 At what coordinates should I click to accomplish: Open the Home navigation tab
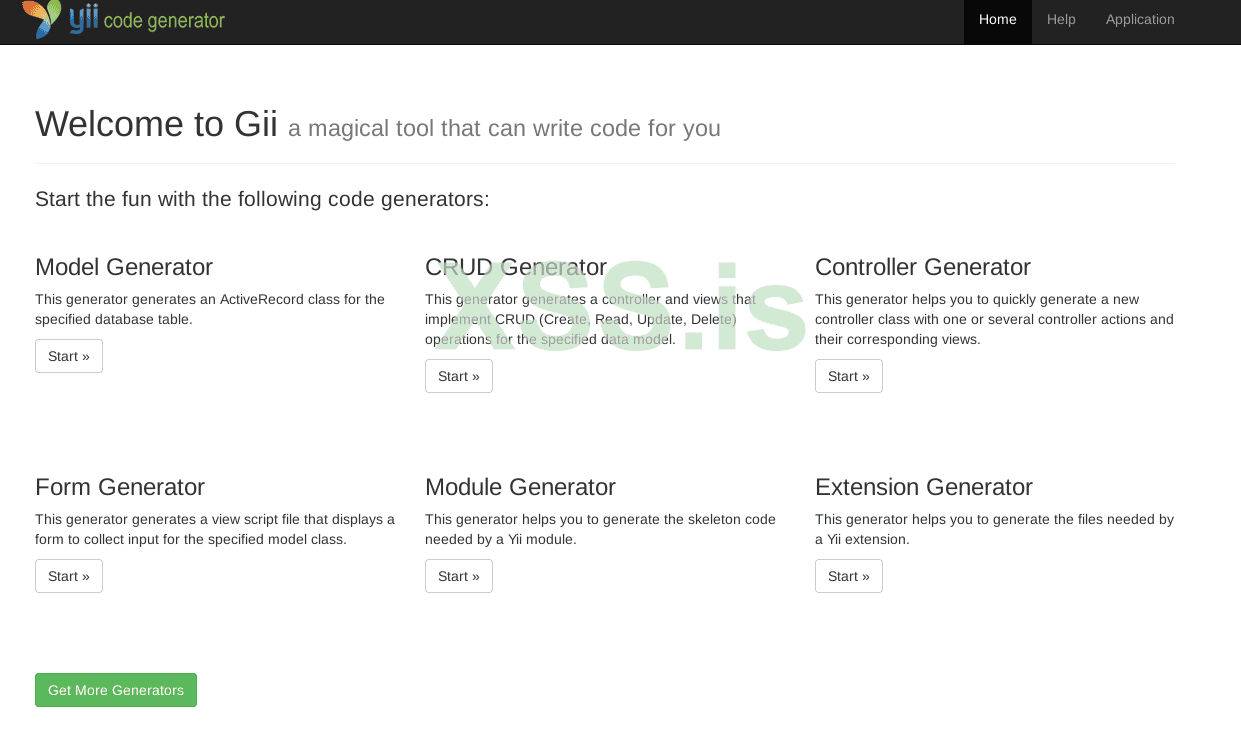pos(997,20)
